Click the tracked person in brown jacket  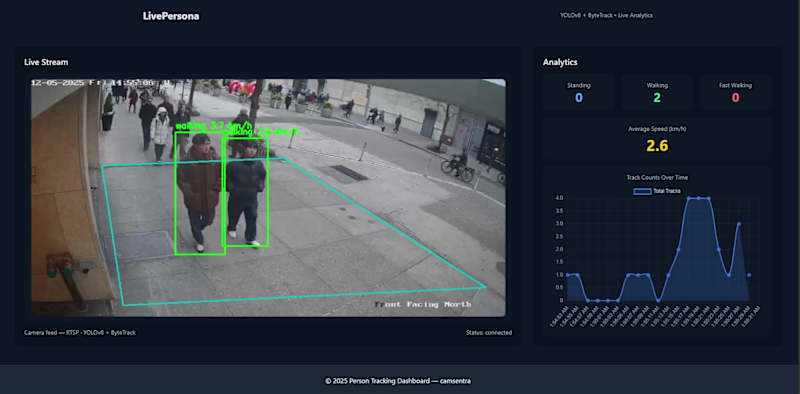coord(200,193)
